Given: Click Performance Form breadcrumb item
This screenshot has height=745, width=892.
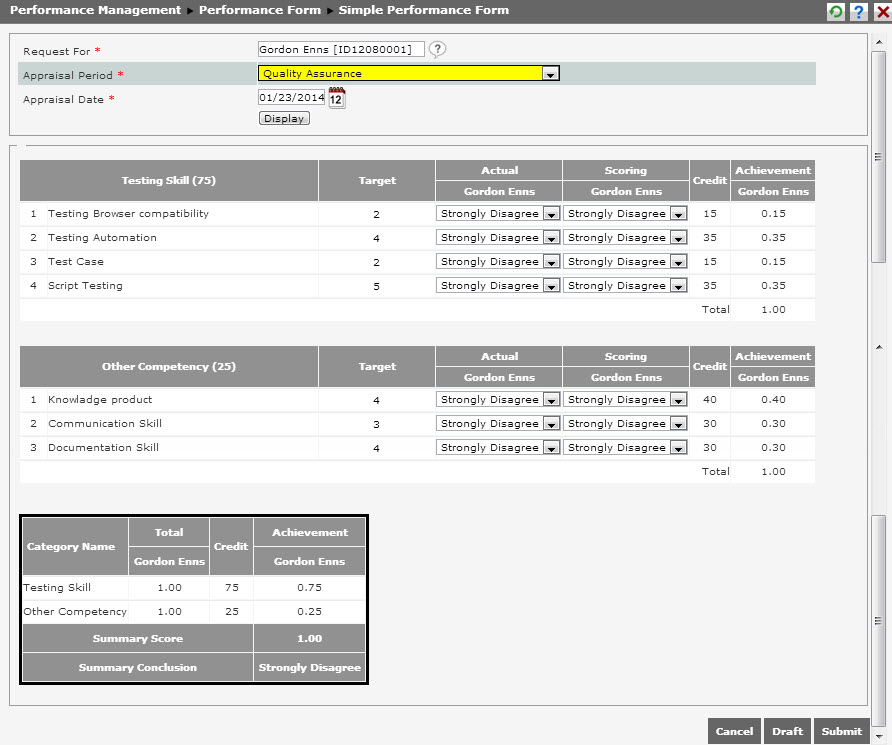Looking at the screenshot, I should pyautogui.click(x=260, y=10).
